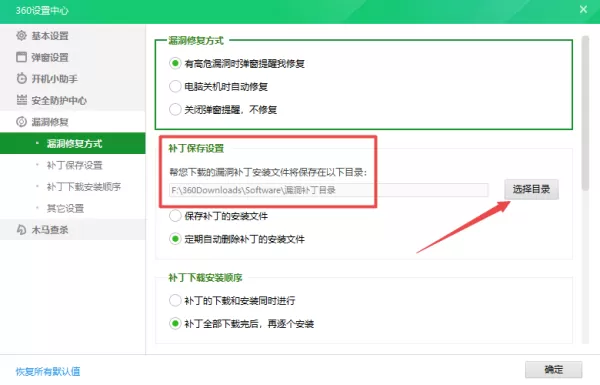Image resolution: width=600 pixels, height=385 pixels.
Task: Click the 开机小助手 clock icon
Action: [x=21, y=78]
